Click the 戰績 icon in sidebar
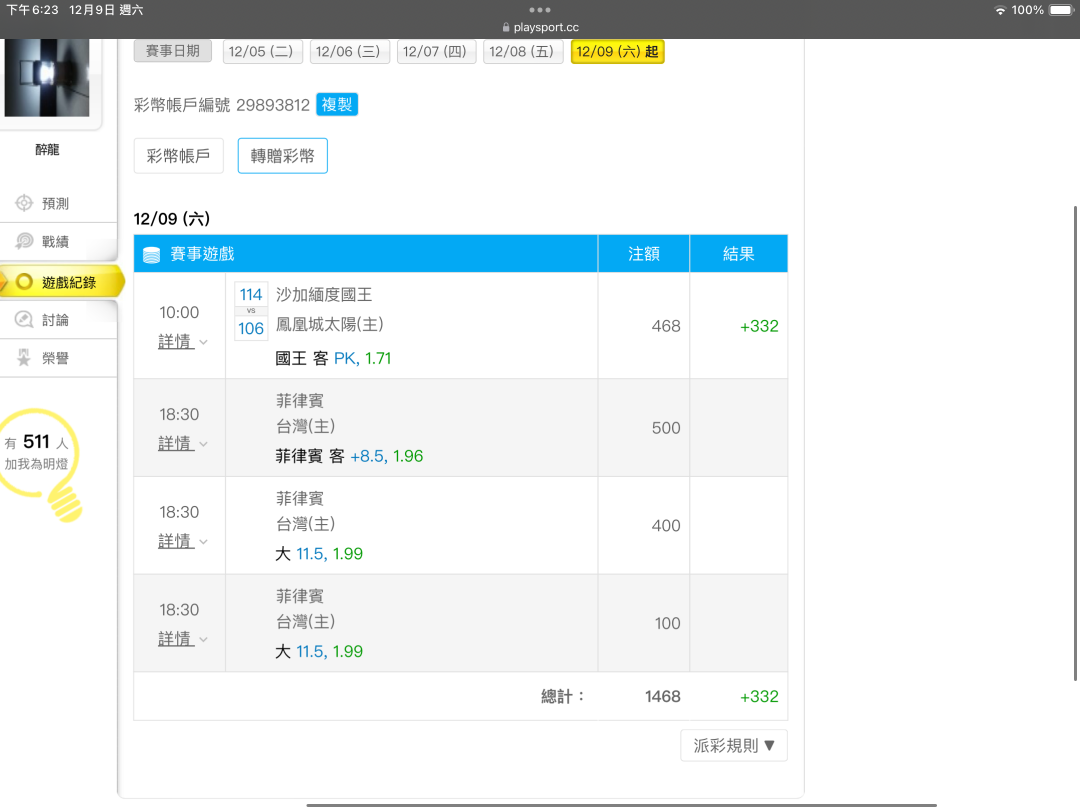 pyautogui.click(x=24, y=241)
